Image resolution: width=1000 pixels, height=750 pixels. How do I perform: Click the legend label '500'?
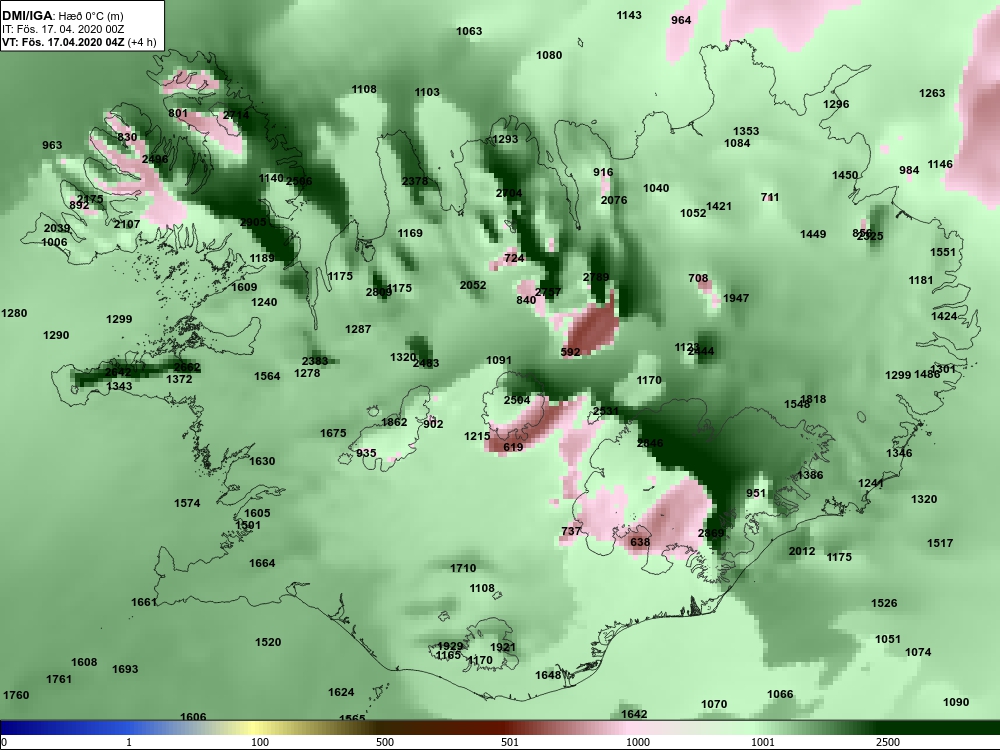coord(385,742)
